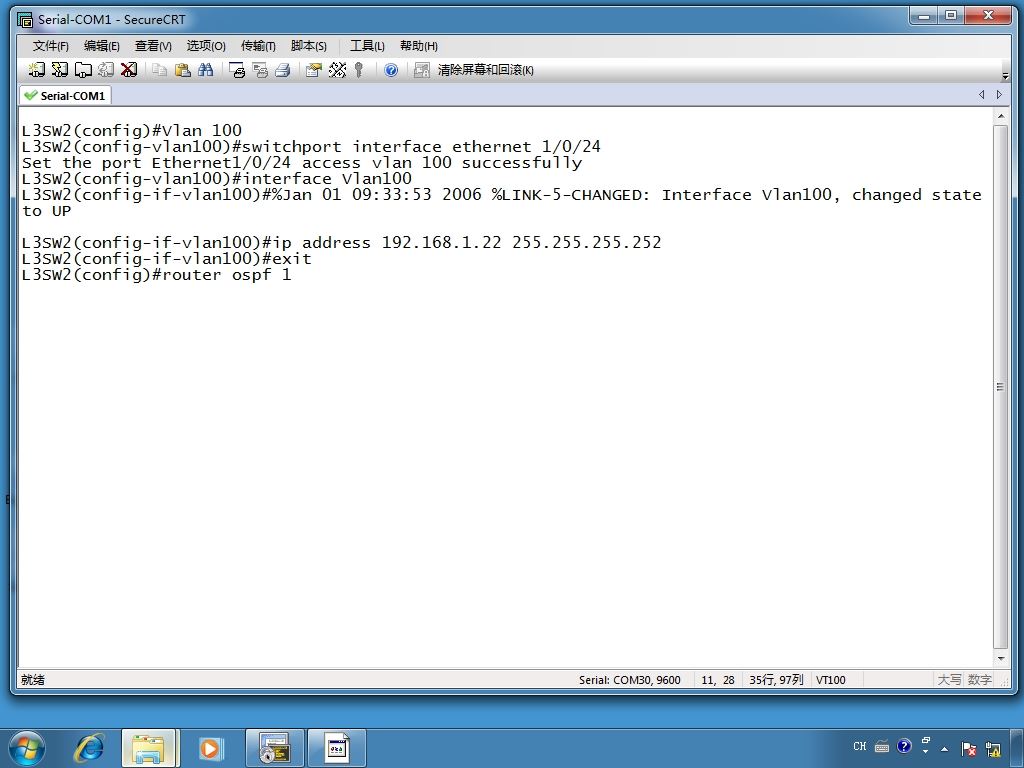This screenshot has width=1024, height=768.
Task: Click the 'switchport interface ethernet 1/0/24' line
Action: (x=311, y=147)
